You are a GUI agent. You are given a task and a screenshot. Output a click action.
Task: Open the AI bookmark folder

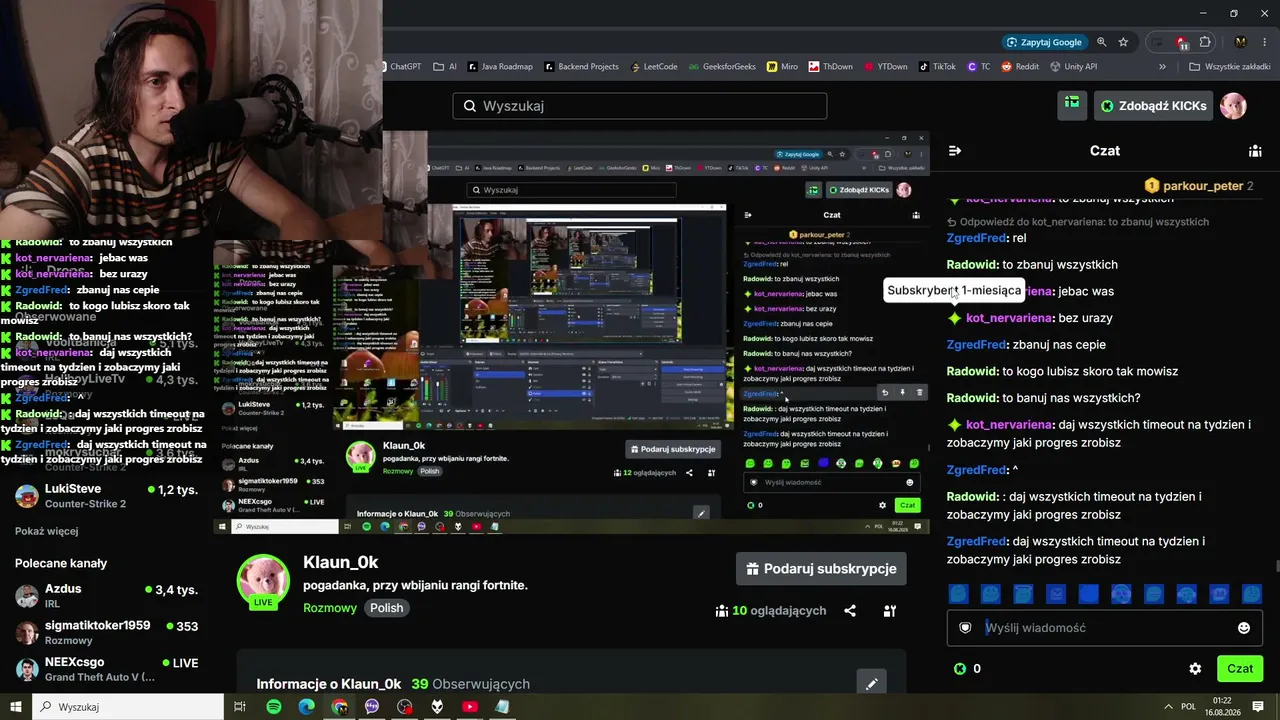pyautogui.click(x=445, y=67)
